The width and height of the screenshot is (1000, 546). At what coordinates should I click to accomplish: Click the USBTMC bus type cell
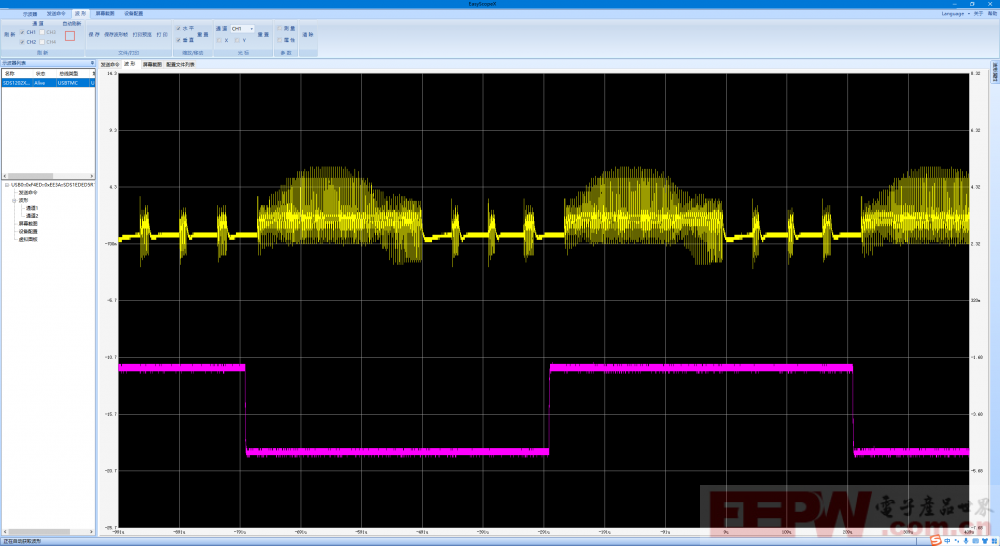coord(73,83)
